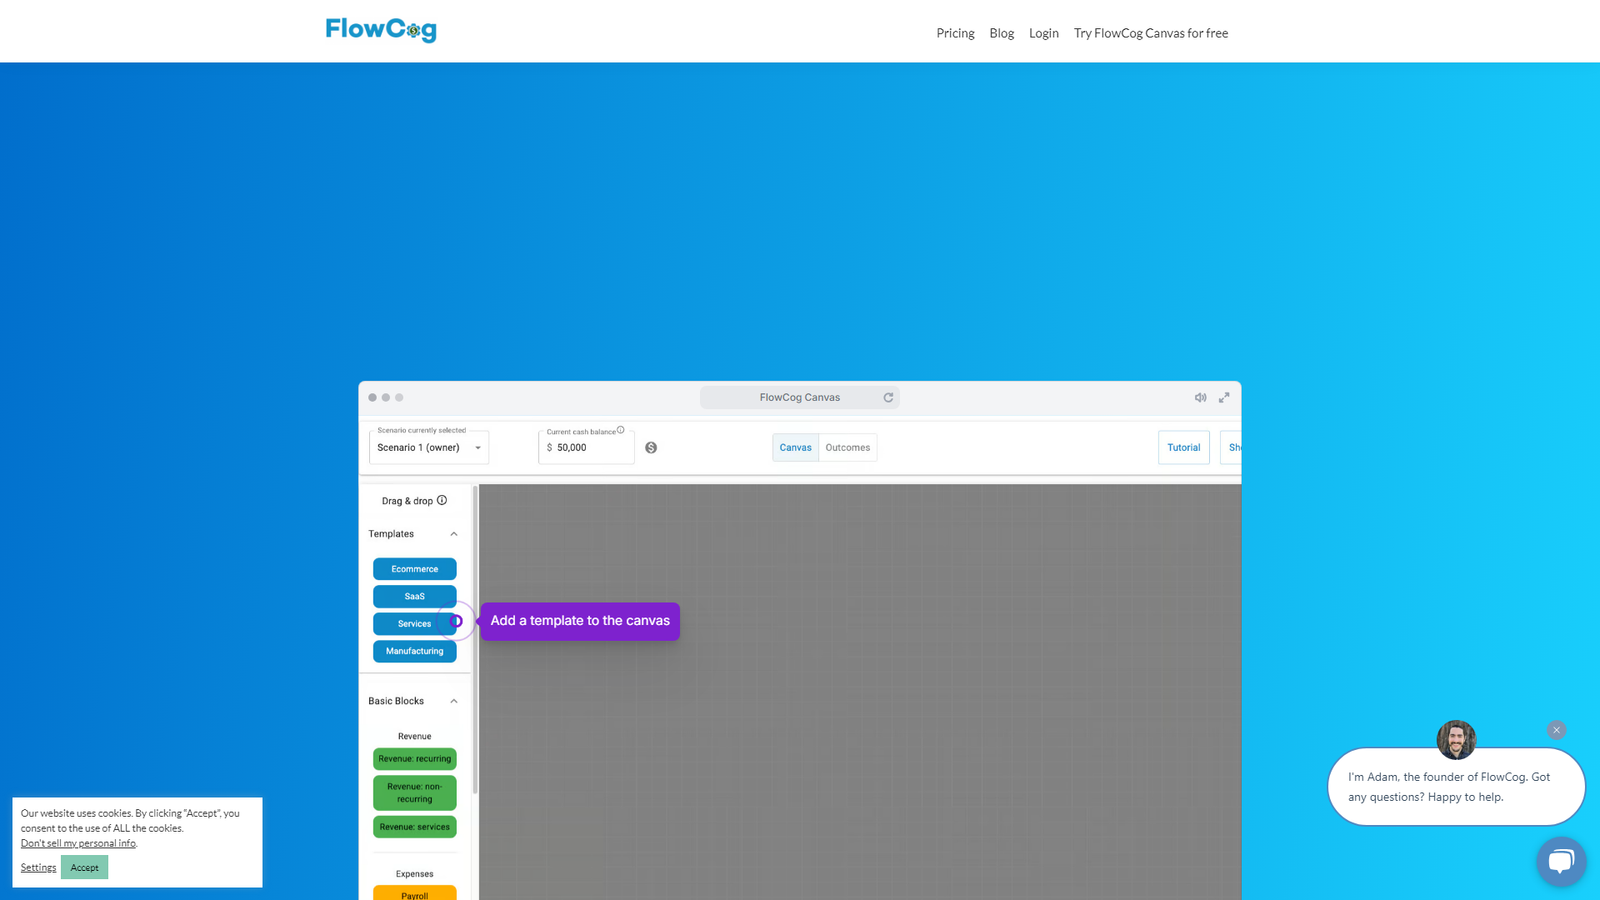The height and width of the screenshot is (900, 1600).
Task: Open the Pricing page
Action: point(955,33)
